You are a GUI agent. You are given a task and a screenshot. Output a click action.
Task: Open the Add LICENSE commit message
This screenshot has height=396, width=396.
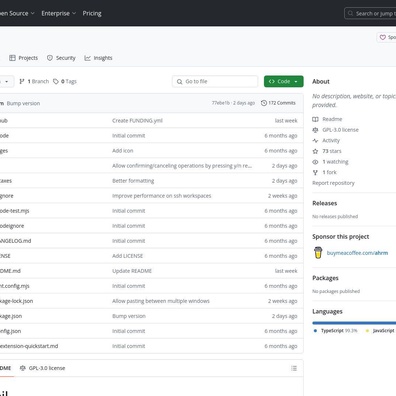[127, 256]
